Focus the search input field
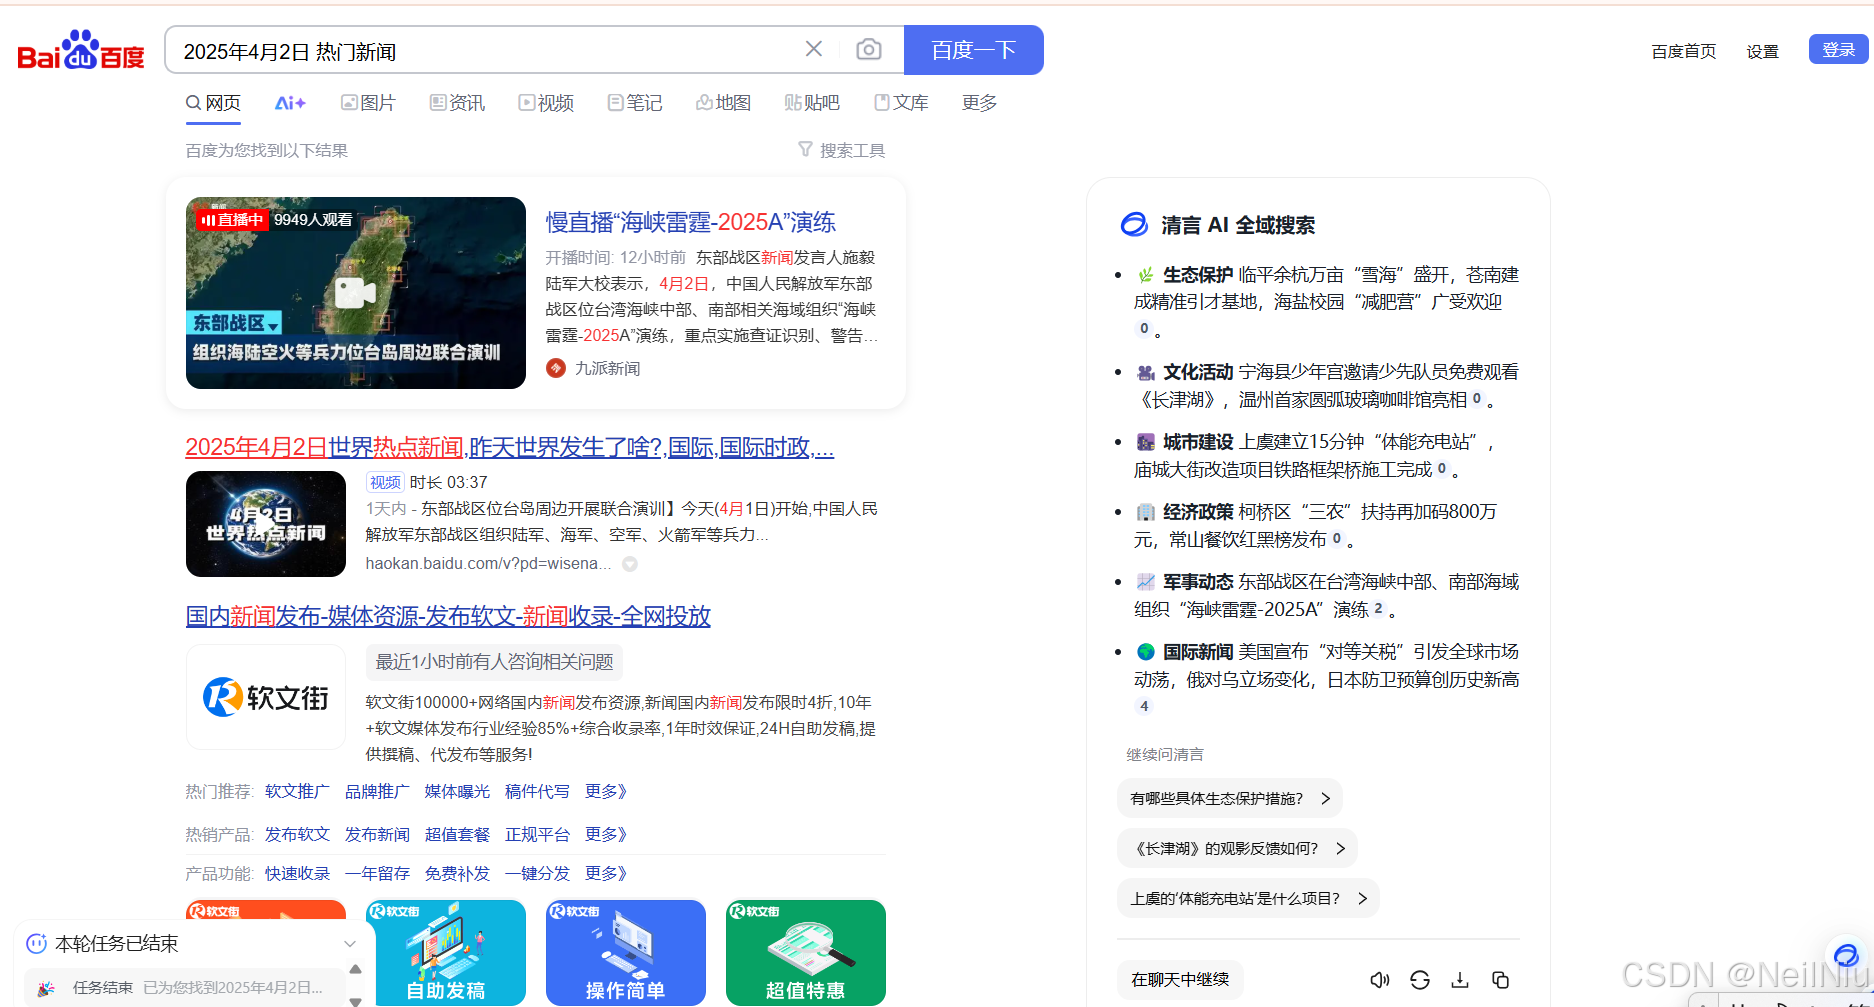1874x1007 pixels. 490,51
